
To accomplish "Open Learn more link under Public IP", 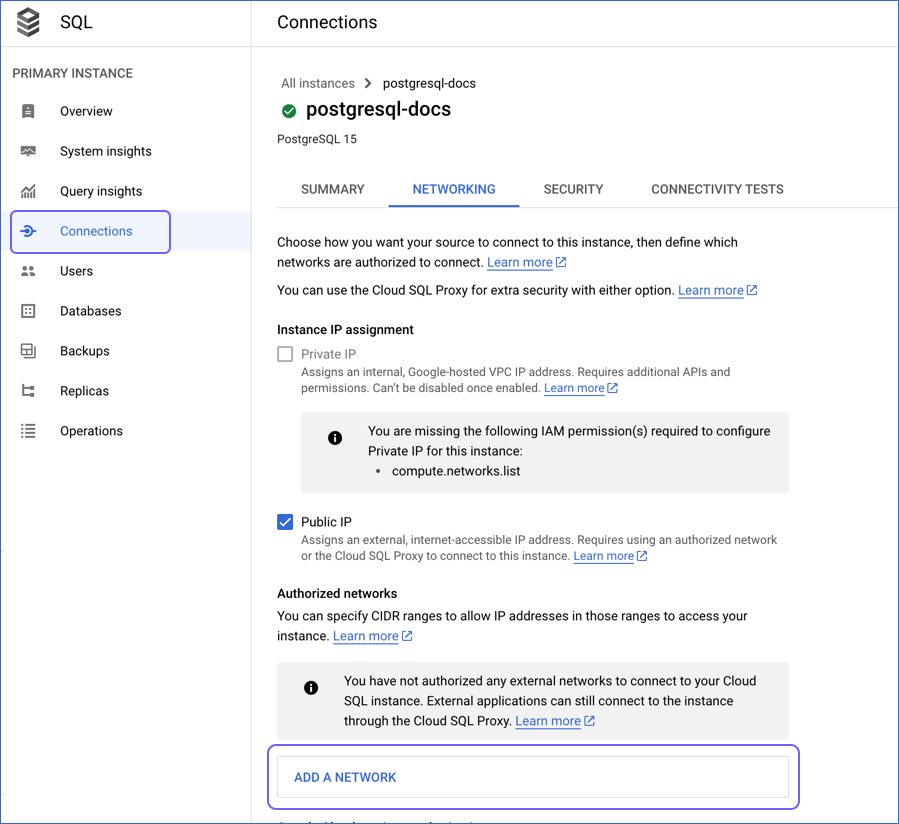I will pos(604,556).
